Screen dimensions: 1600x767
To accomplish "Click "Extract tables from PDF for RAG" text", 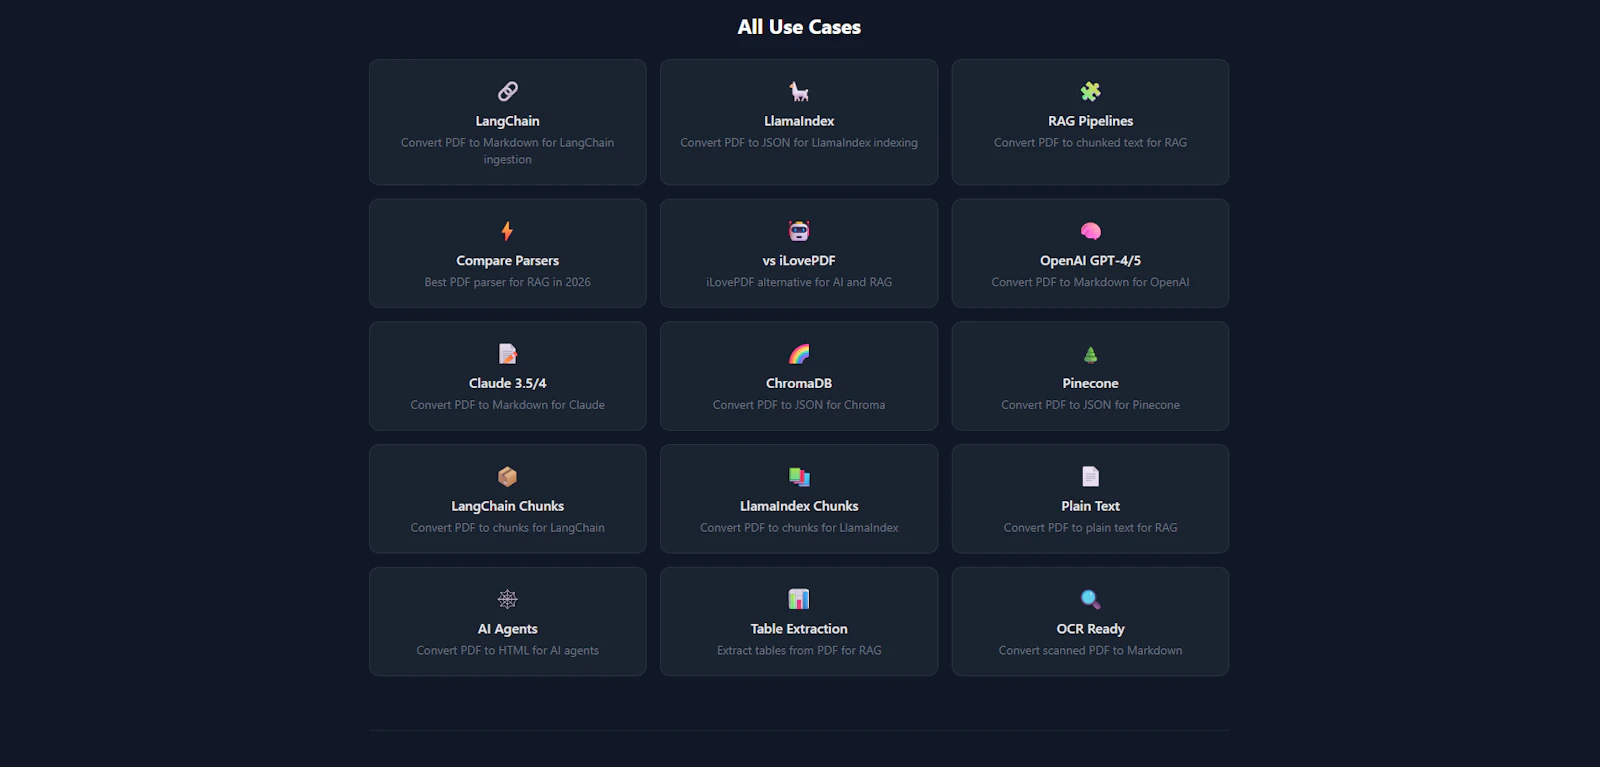I will [x=799, y=652].
